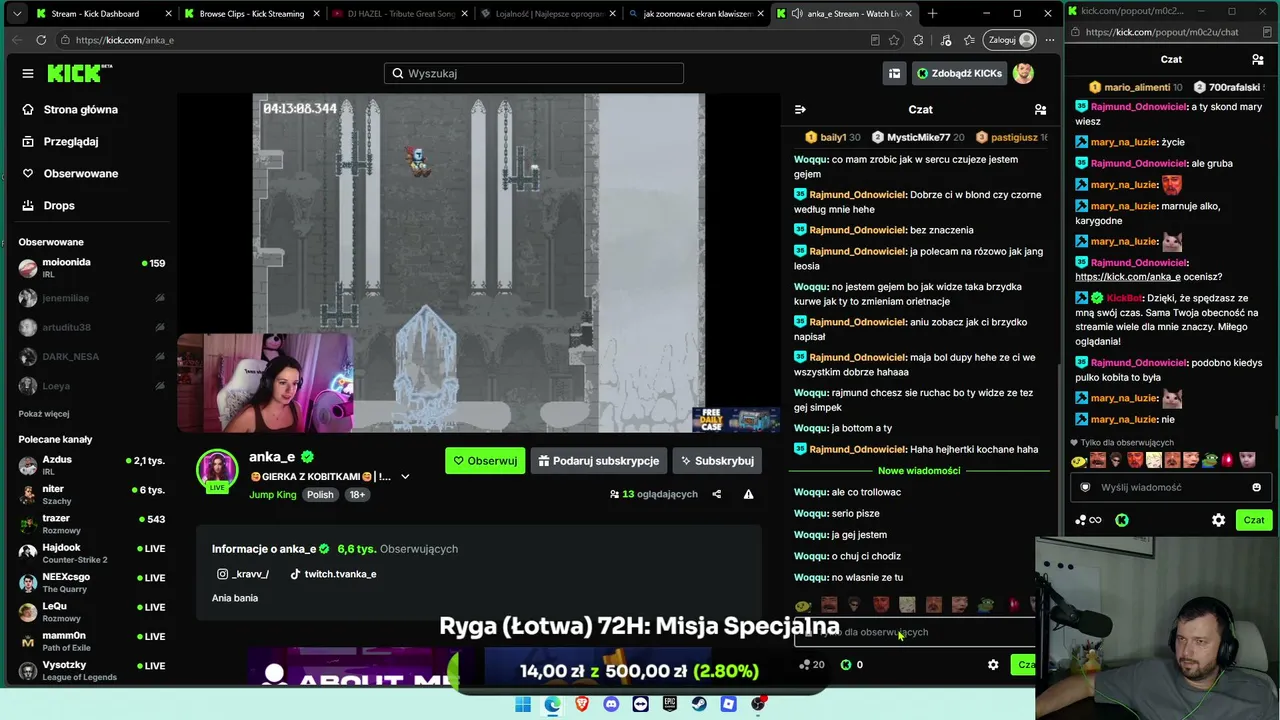The width and height of the screenshot is (1280, 720).
Task: Open the TikTok twitch.tvanka_e link
Action: [x=333, y=574]
